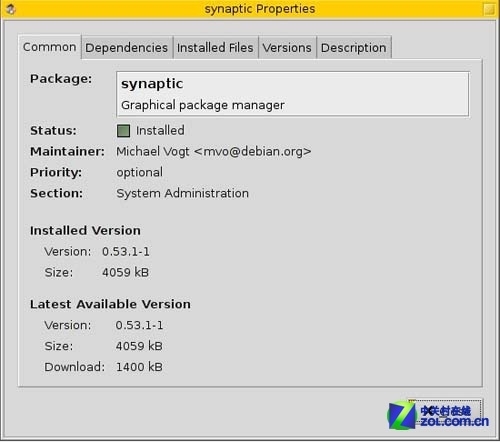The width and height of the screenshot is (500, 442).
Task: Click the 'Download:' label
Action: point(75,367)
